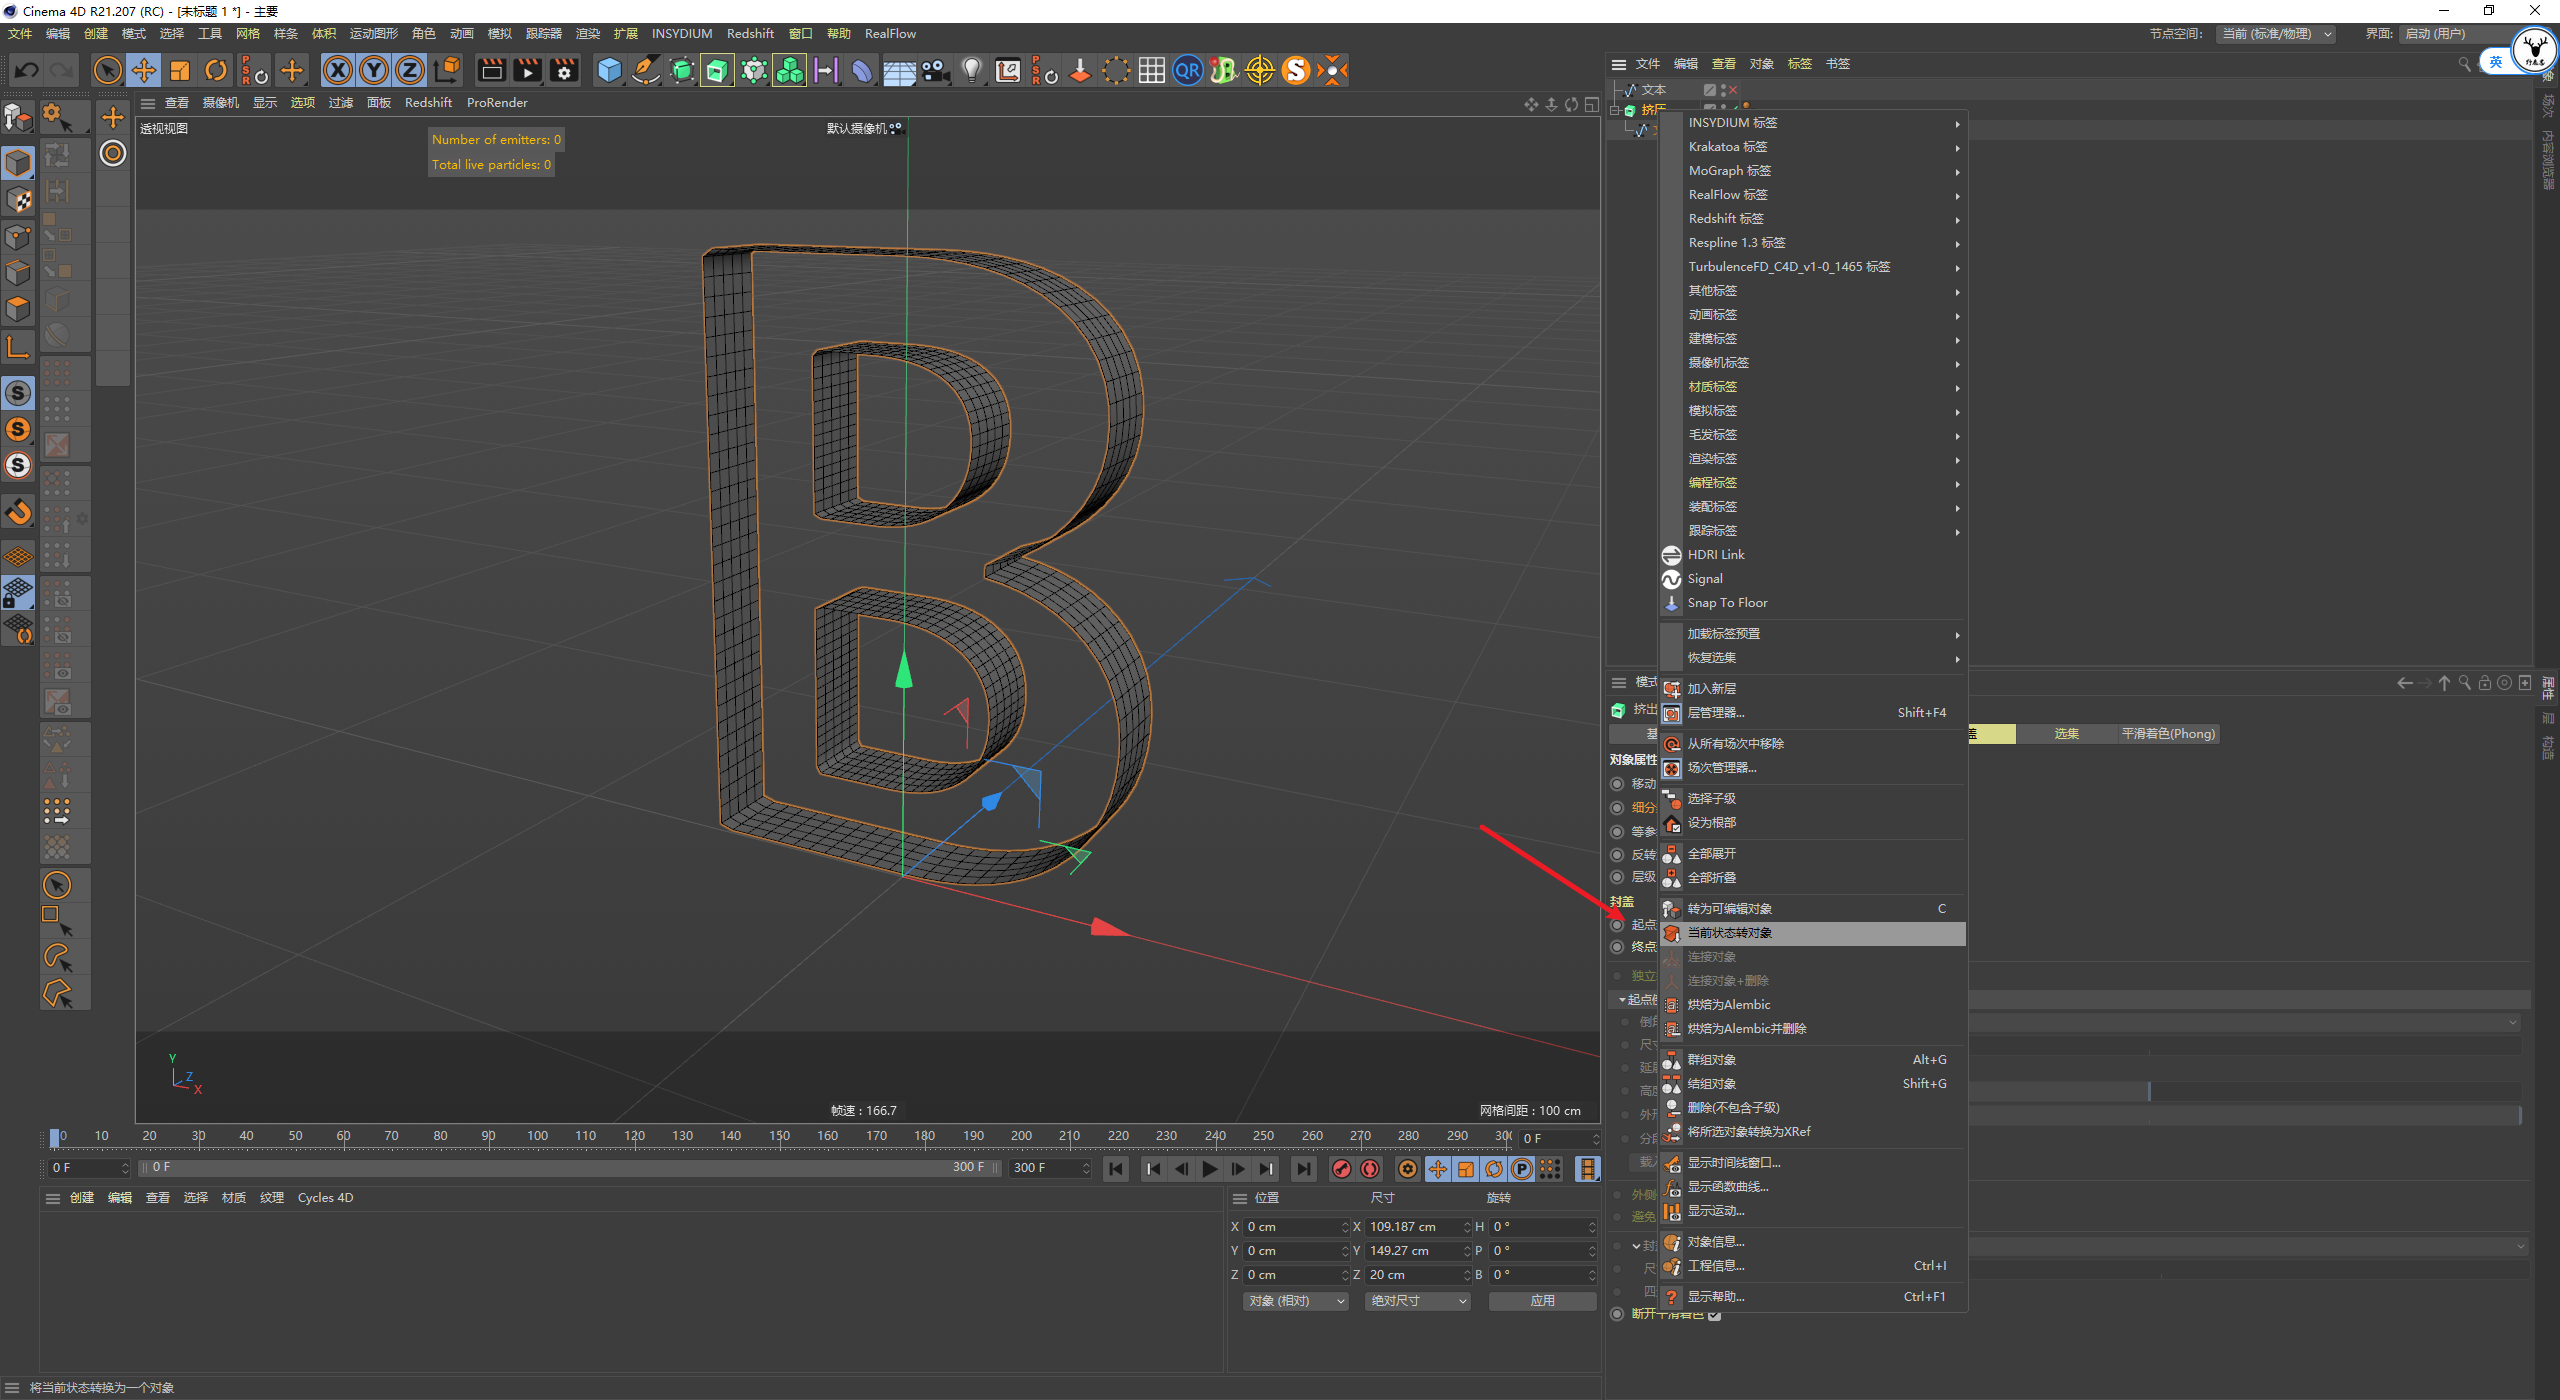
Task: Select the Move tool in top toolbar
Action: [144, 70]
